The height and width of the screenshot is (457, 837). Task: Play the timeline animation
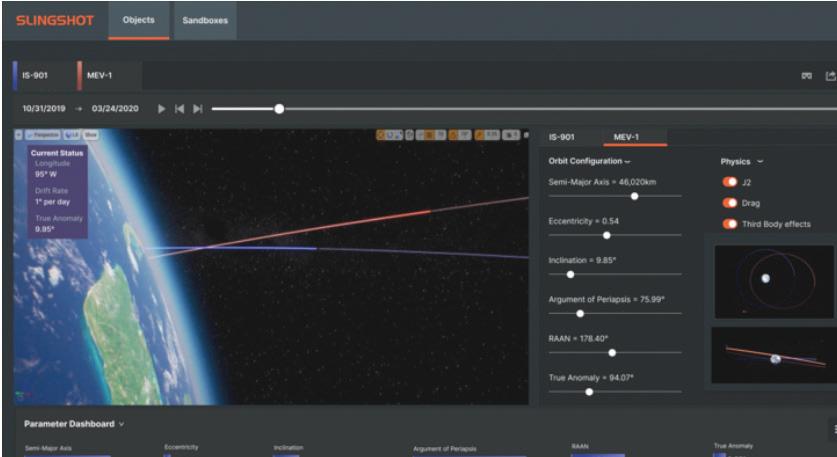(x=161, y=109)
